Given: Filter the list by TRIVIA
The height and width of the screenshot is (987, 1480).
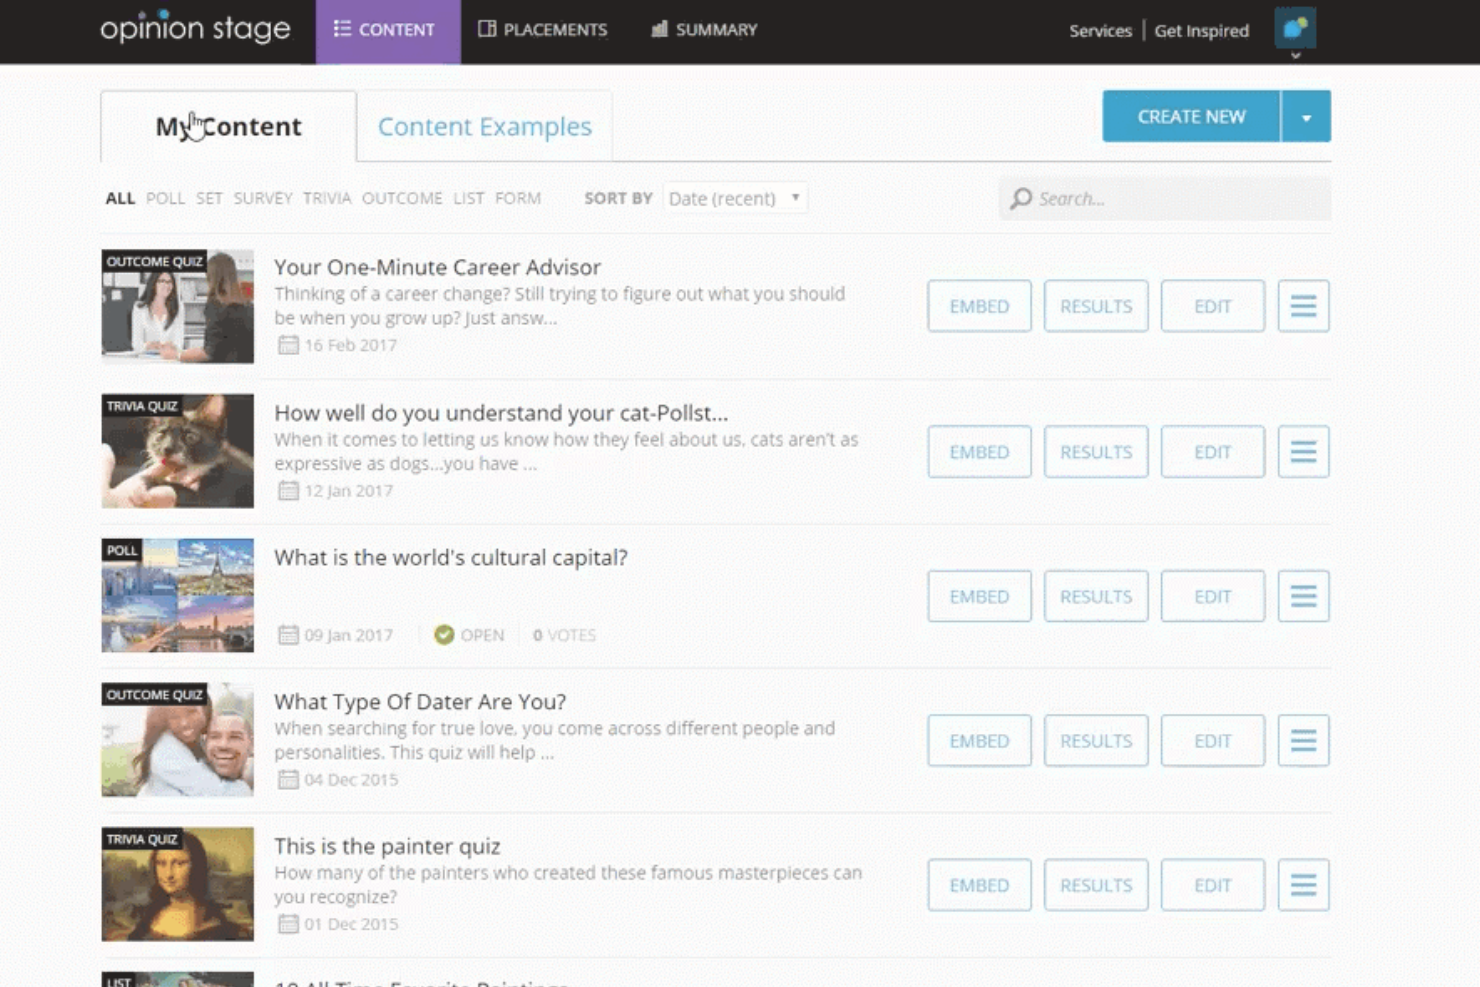Looking at the screenshot, I should coord(327,198).
